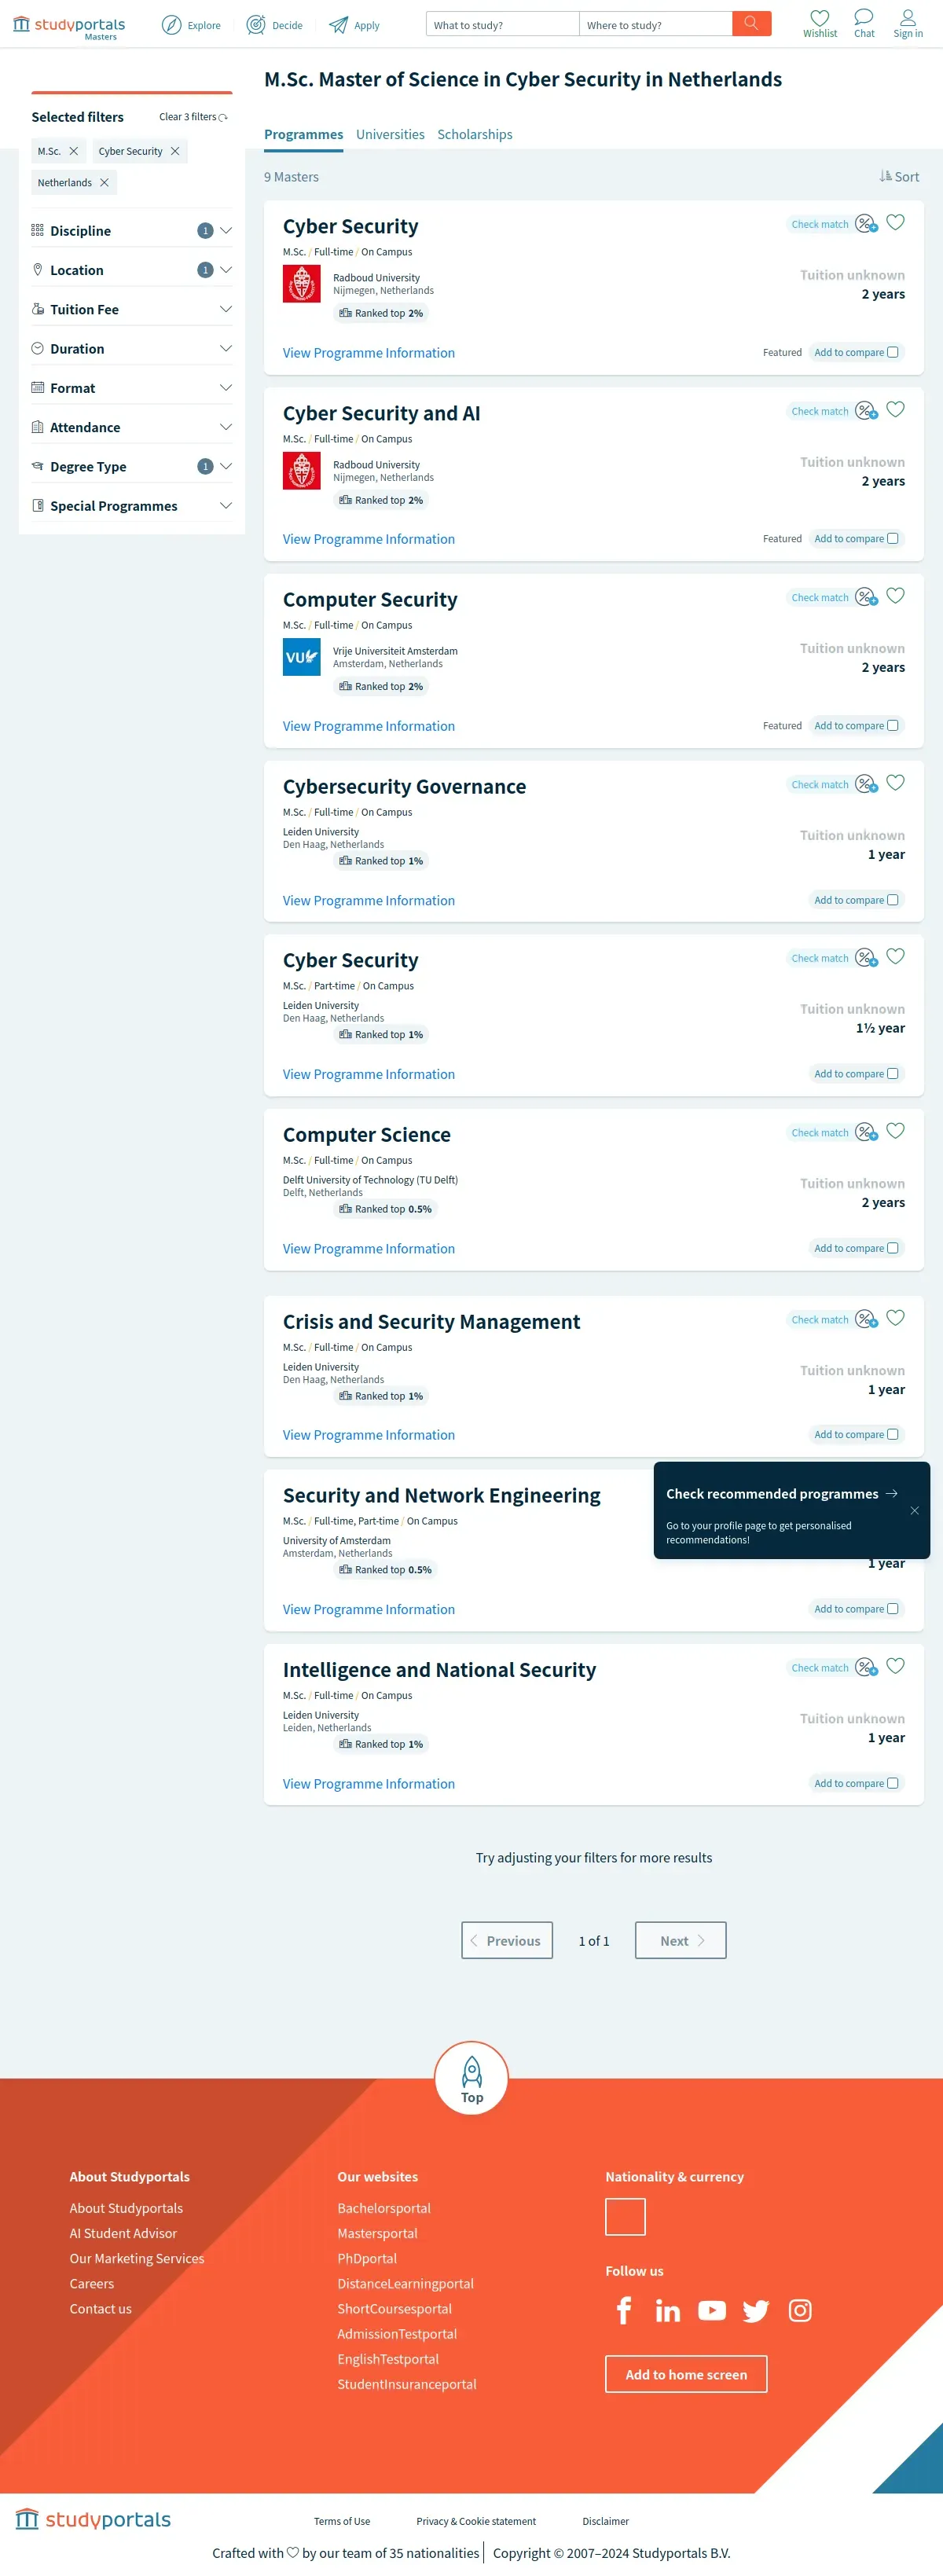Expand the Attendance filter
Viewport: 943px width, 2576px height.
coord(131,427)
